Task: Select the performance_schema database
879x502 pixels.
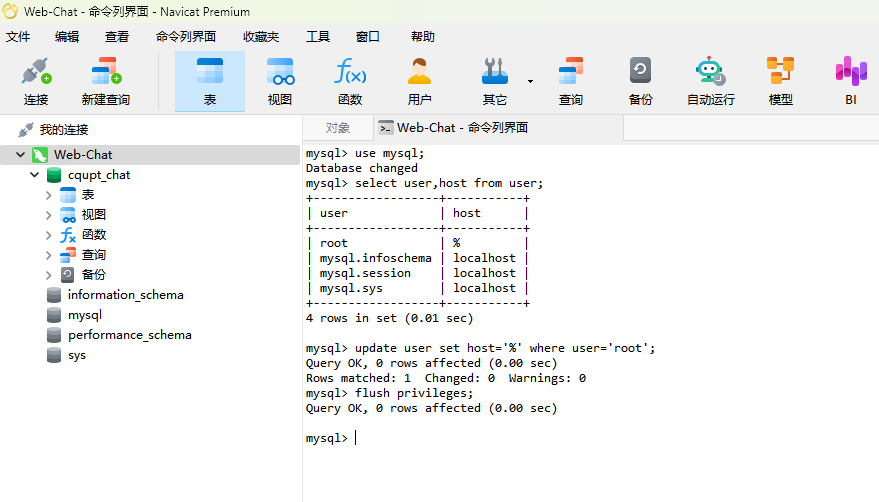Action: (x=129, y=335)
